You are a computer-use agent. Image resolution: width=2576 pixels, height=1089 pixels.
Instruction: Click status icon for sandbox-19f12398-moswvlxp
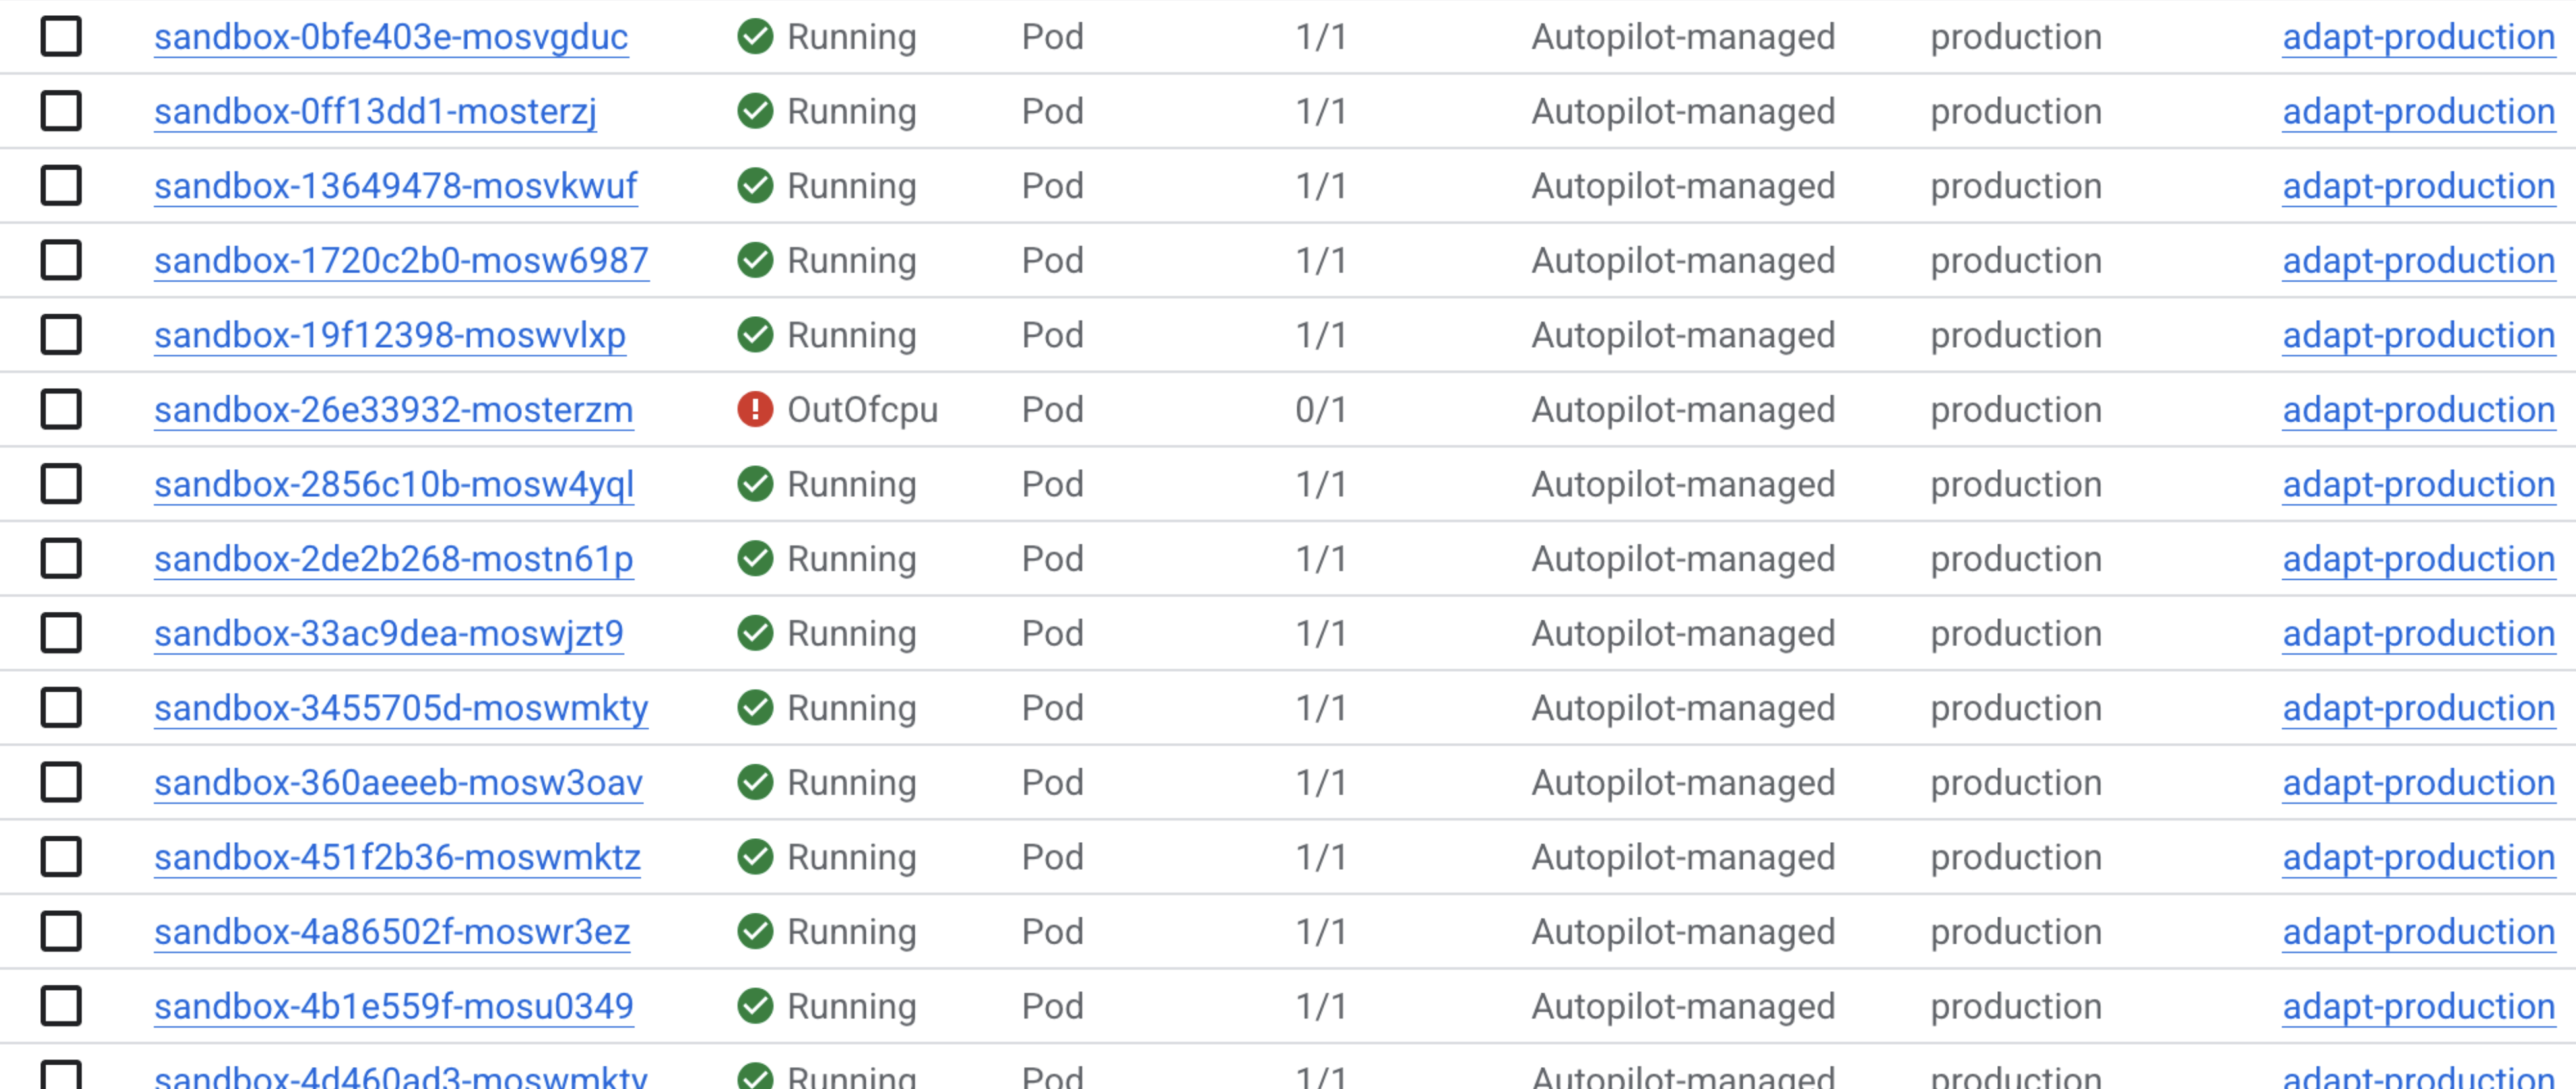755,335
